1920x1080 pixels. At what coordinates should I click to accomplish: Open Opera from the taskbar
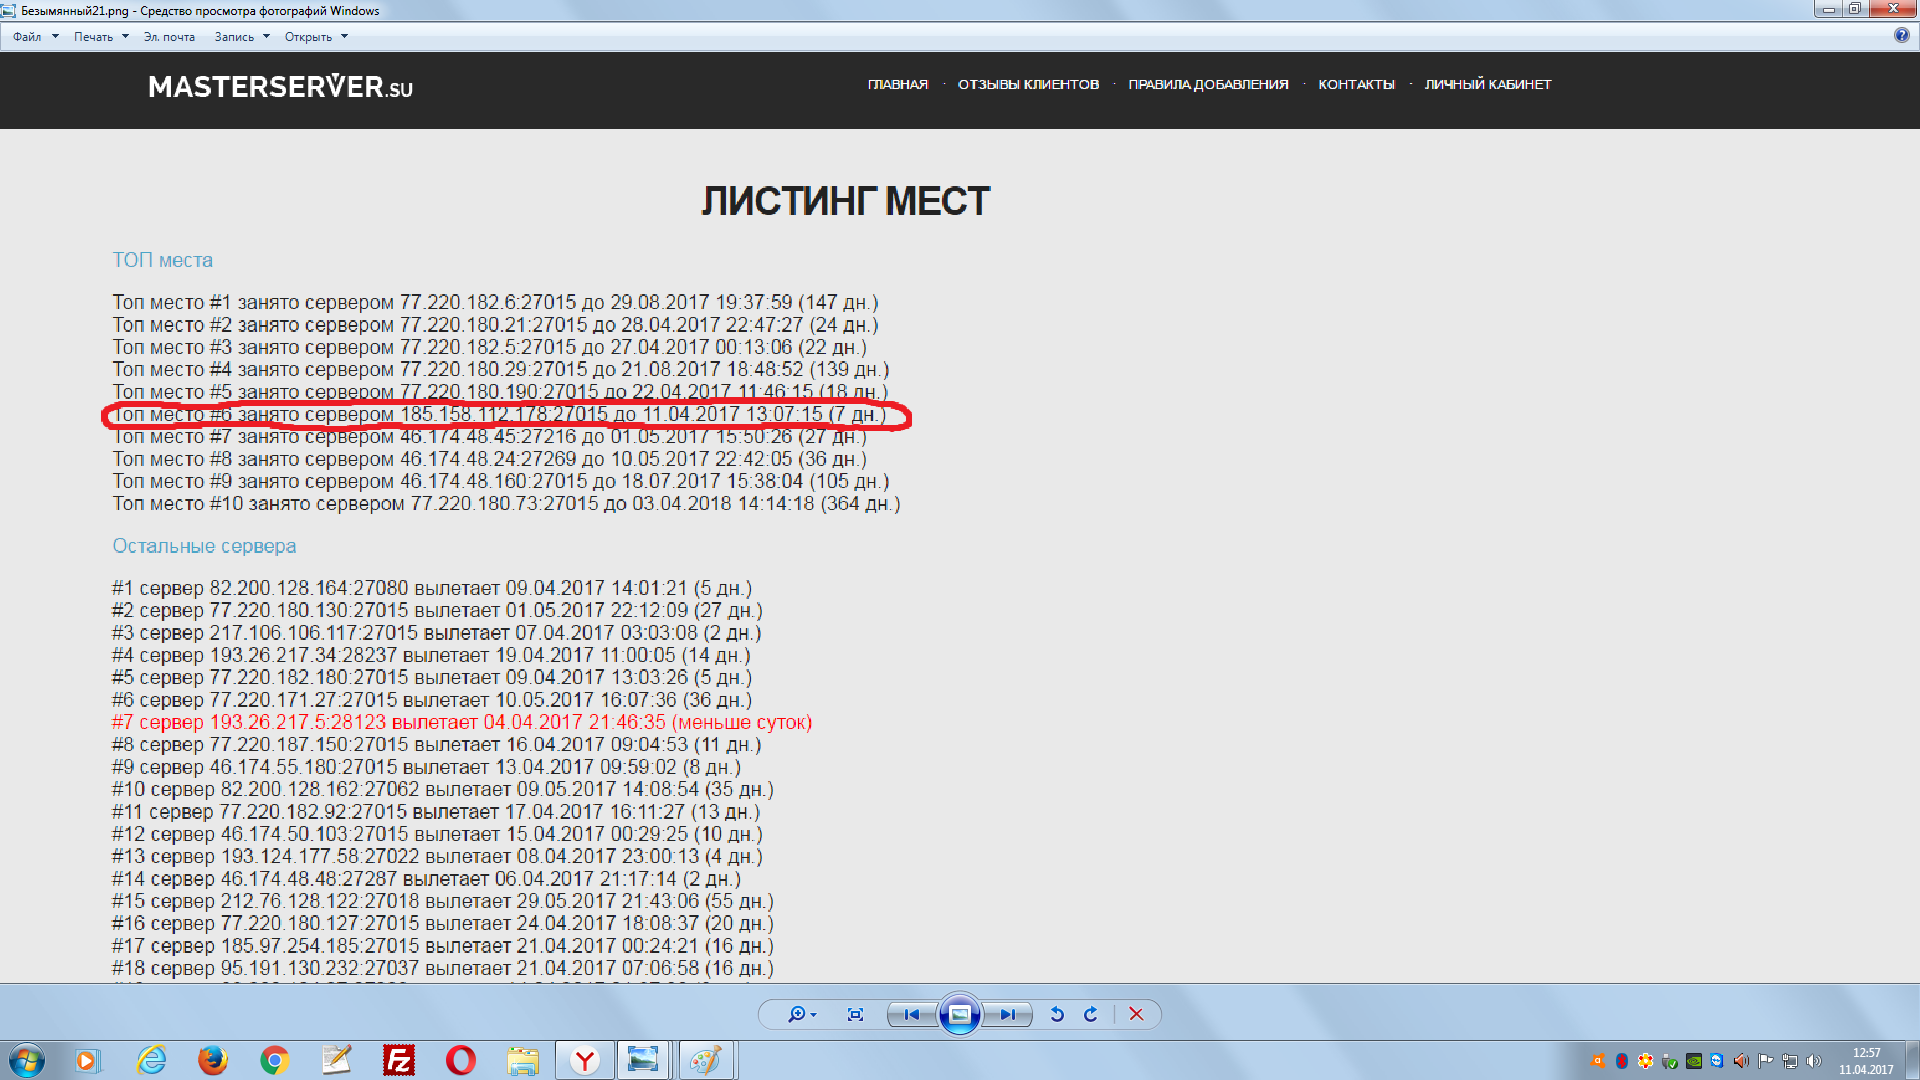pos(460,1060)
